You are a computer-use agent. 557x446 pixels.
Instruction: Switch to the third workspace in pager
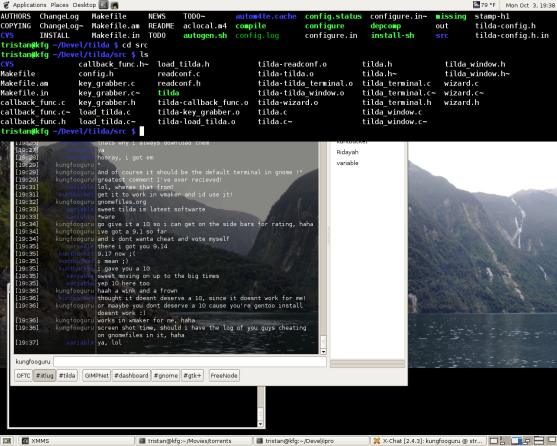pos(517,441)
